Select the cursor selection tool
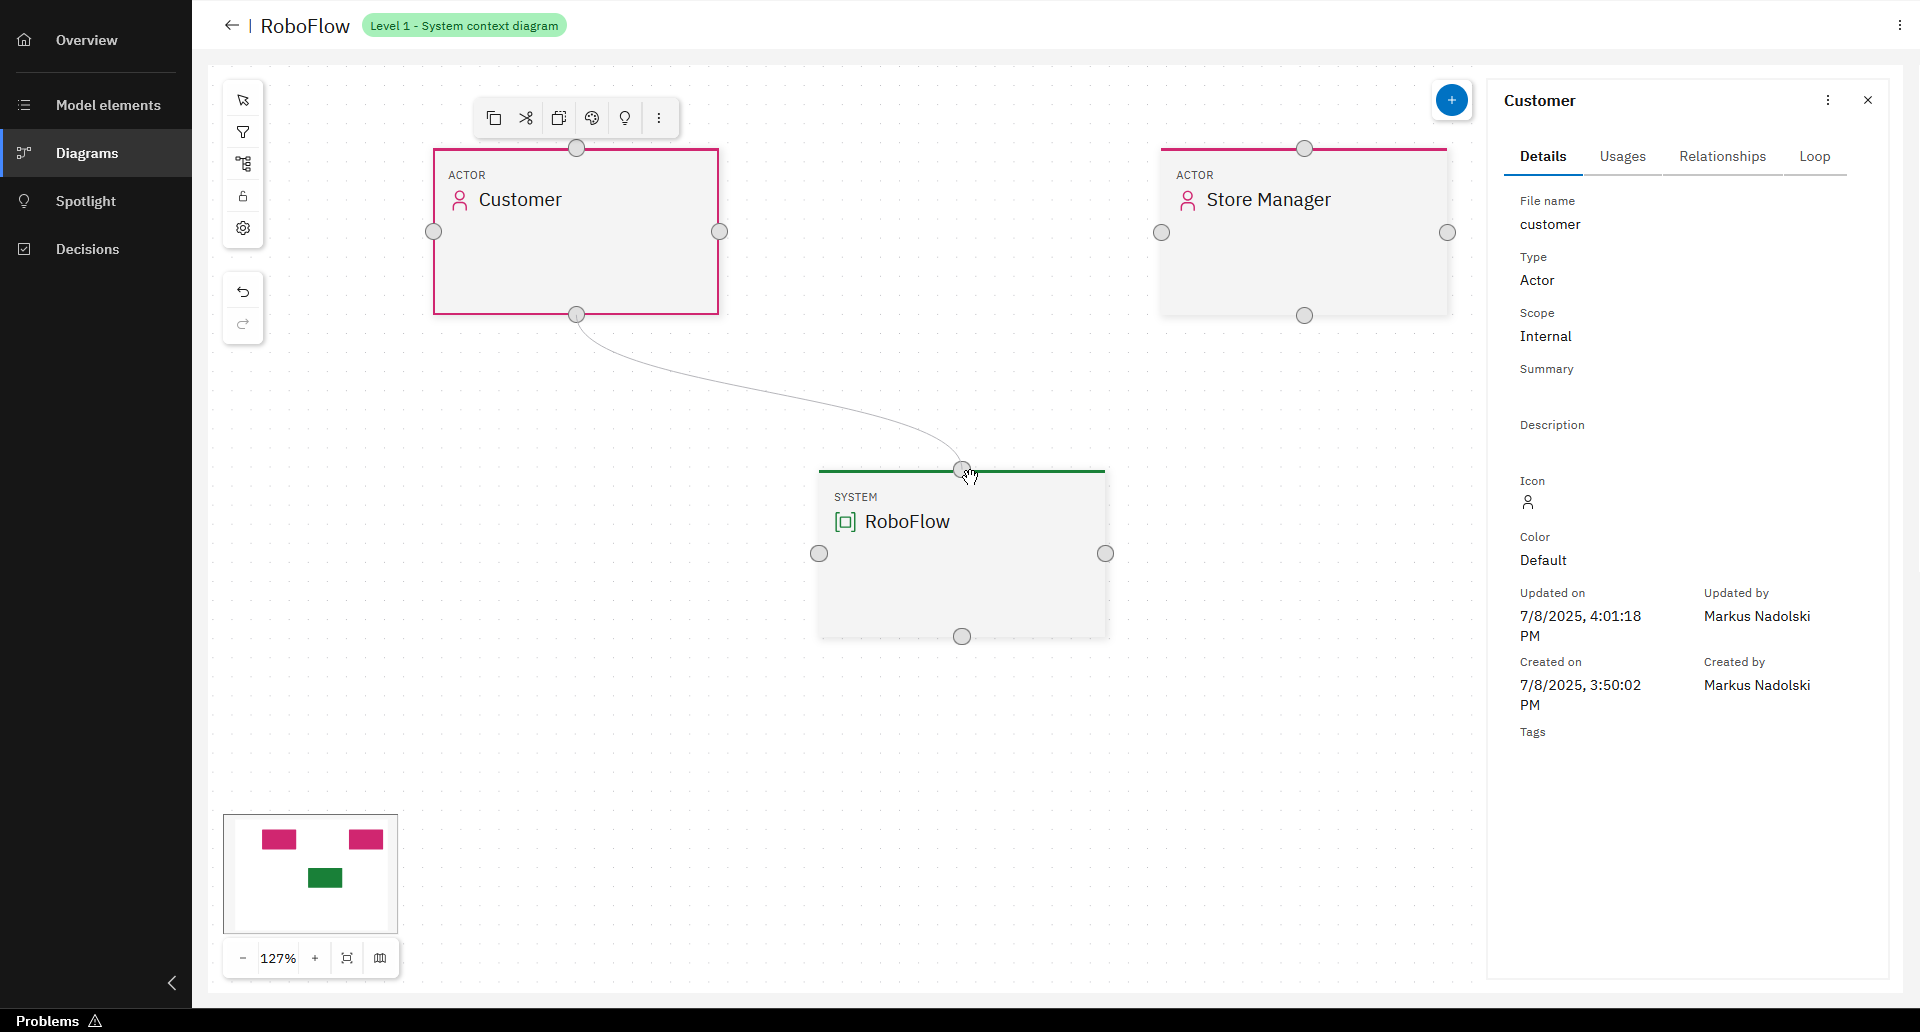The height and width of the screenshot is (1032, 1920). tap(243, 99)
